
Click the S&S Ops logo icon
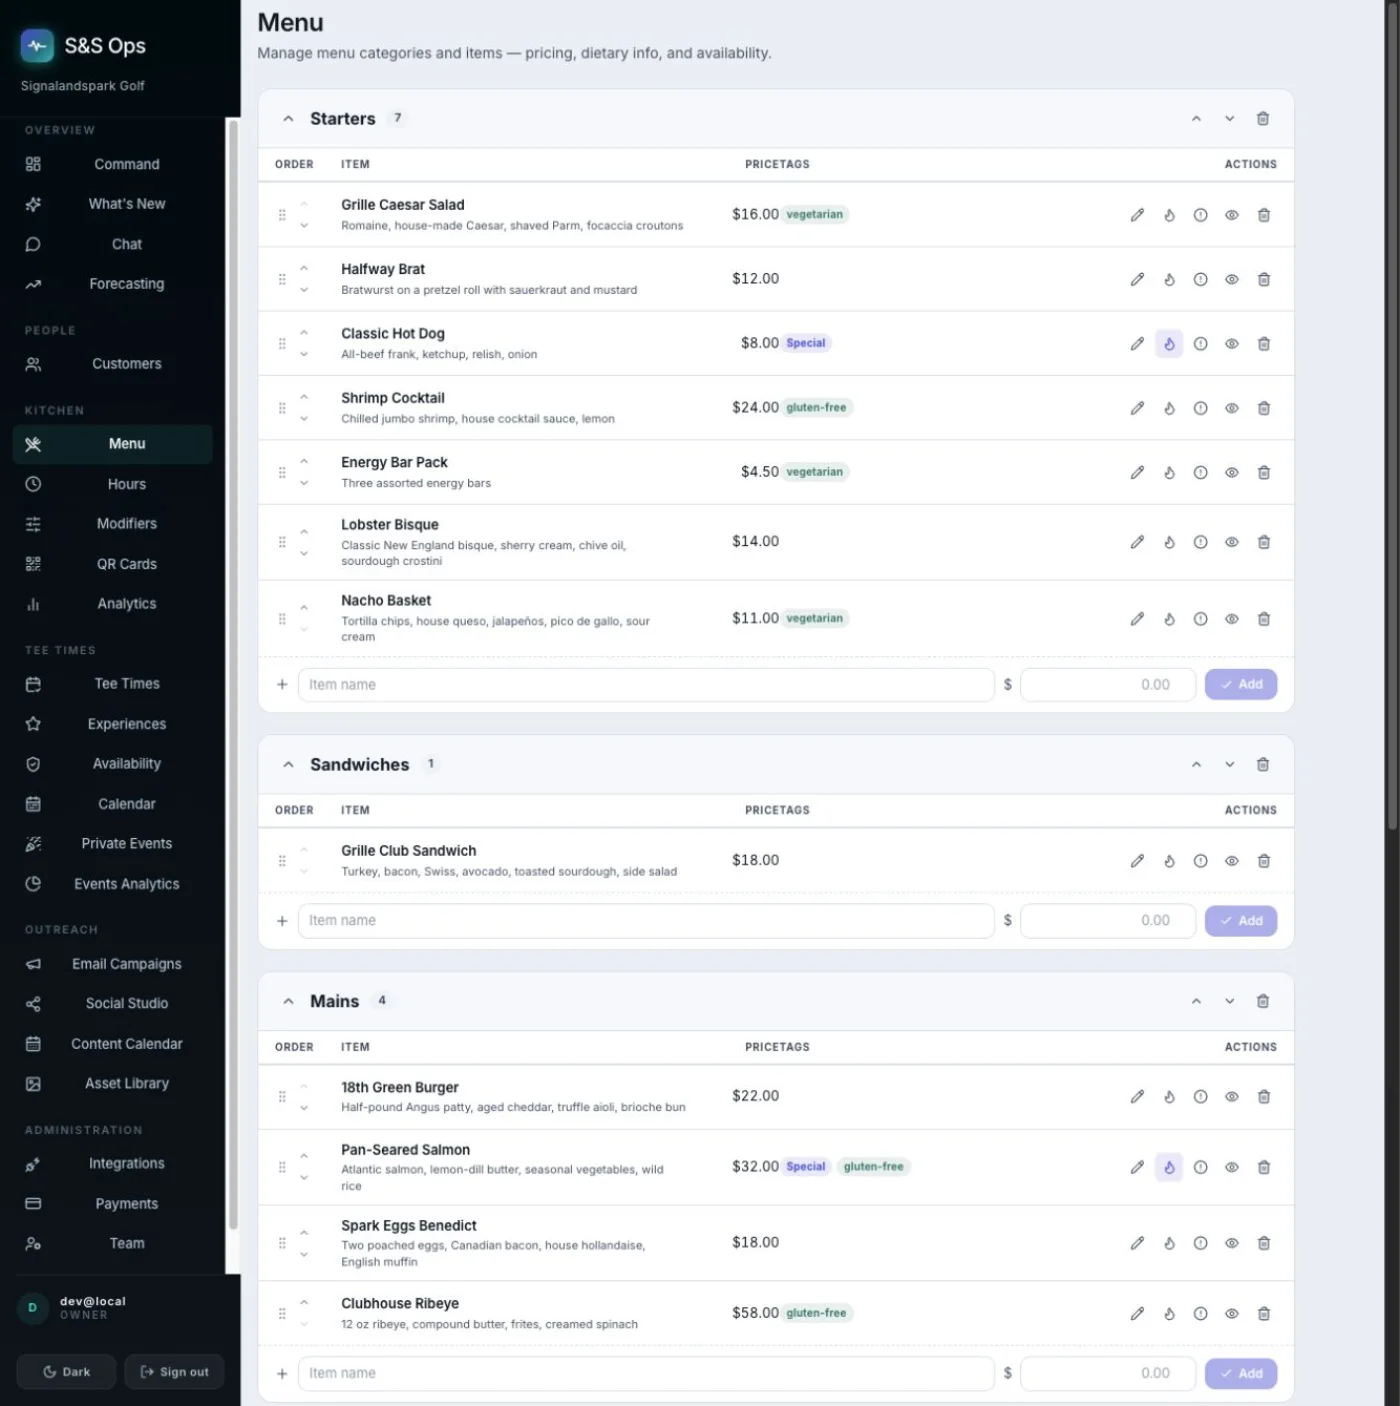(37, 45)
